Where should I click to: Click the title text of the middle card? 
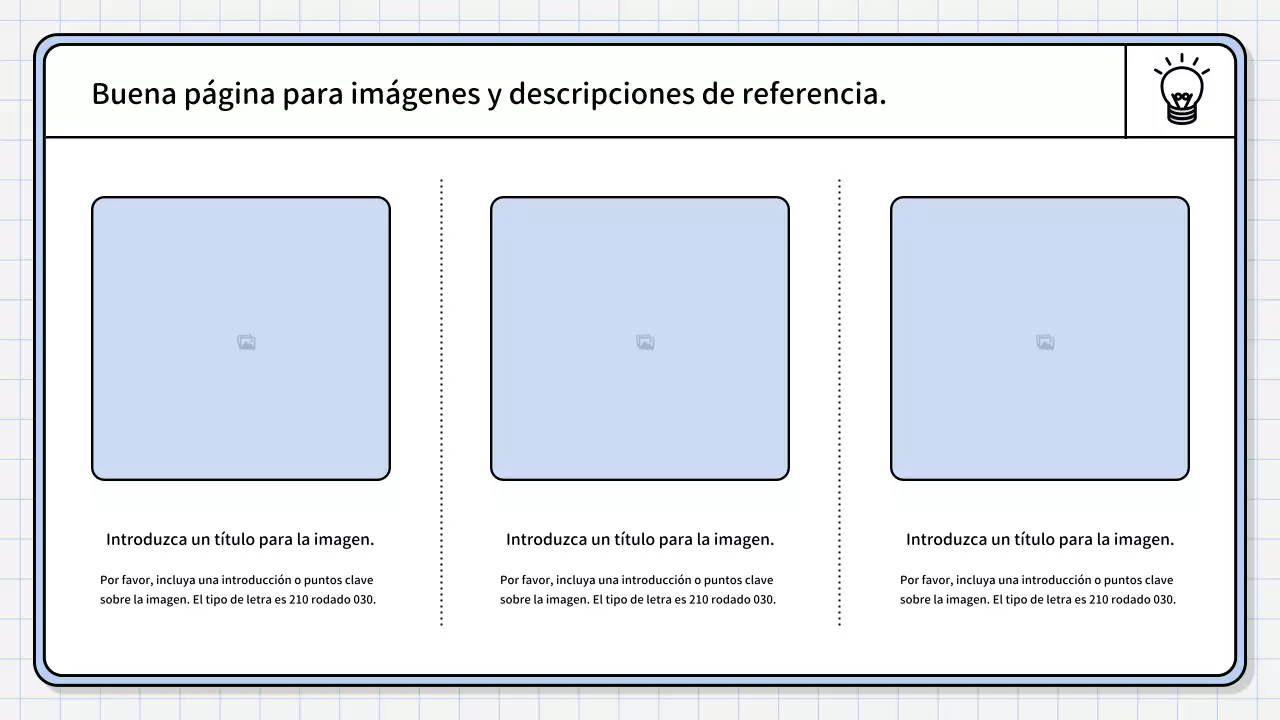pos(641,538)
